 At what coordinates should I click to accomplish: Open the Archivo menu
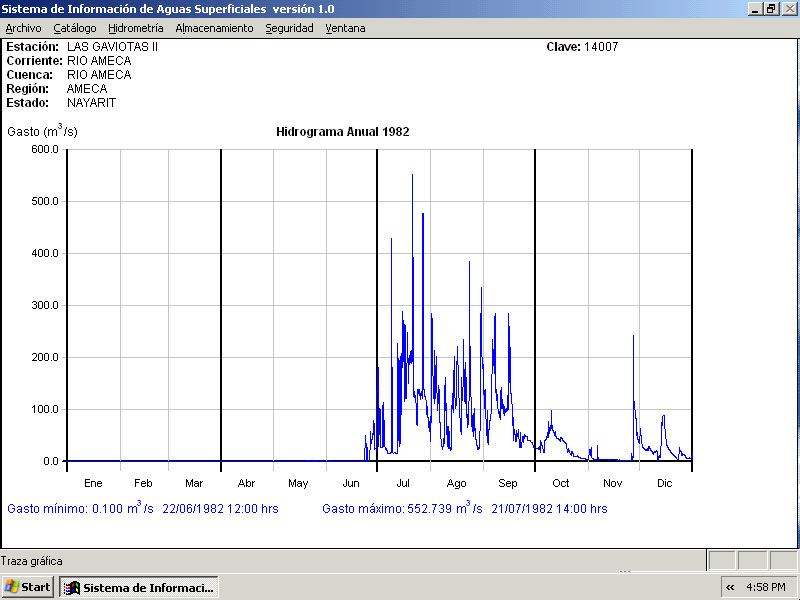tap(23, 28)
